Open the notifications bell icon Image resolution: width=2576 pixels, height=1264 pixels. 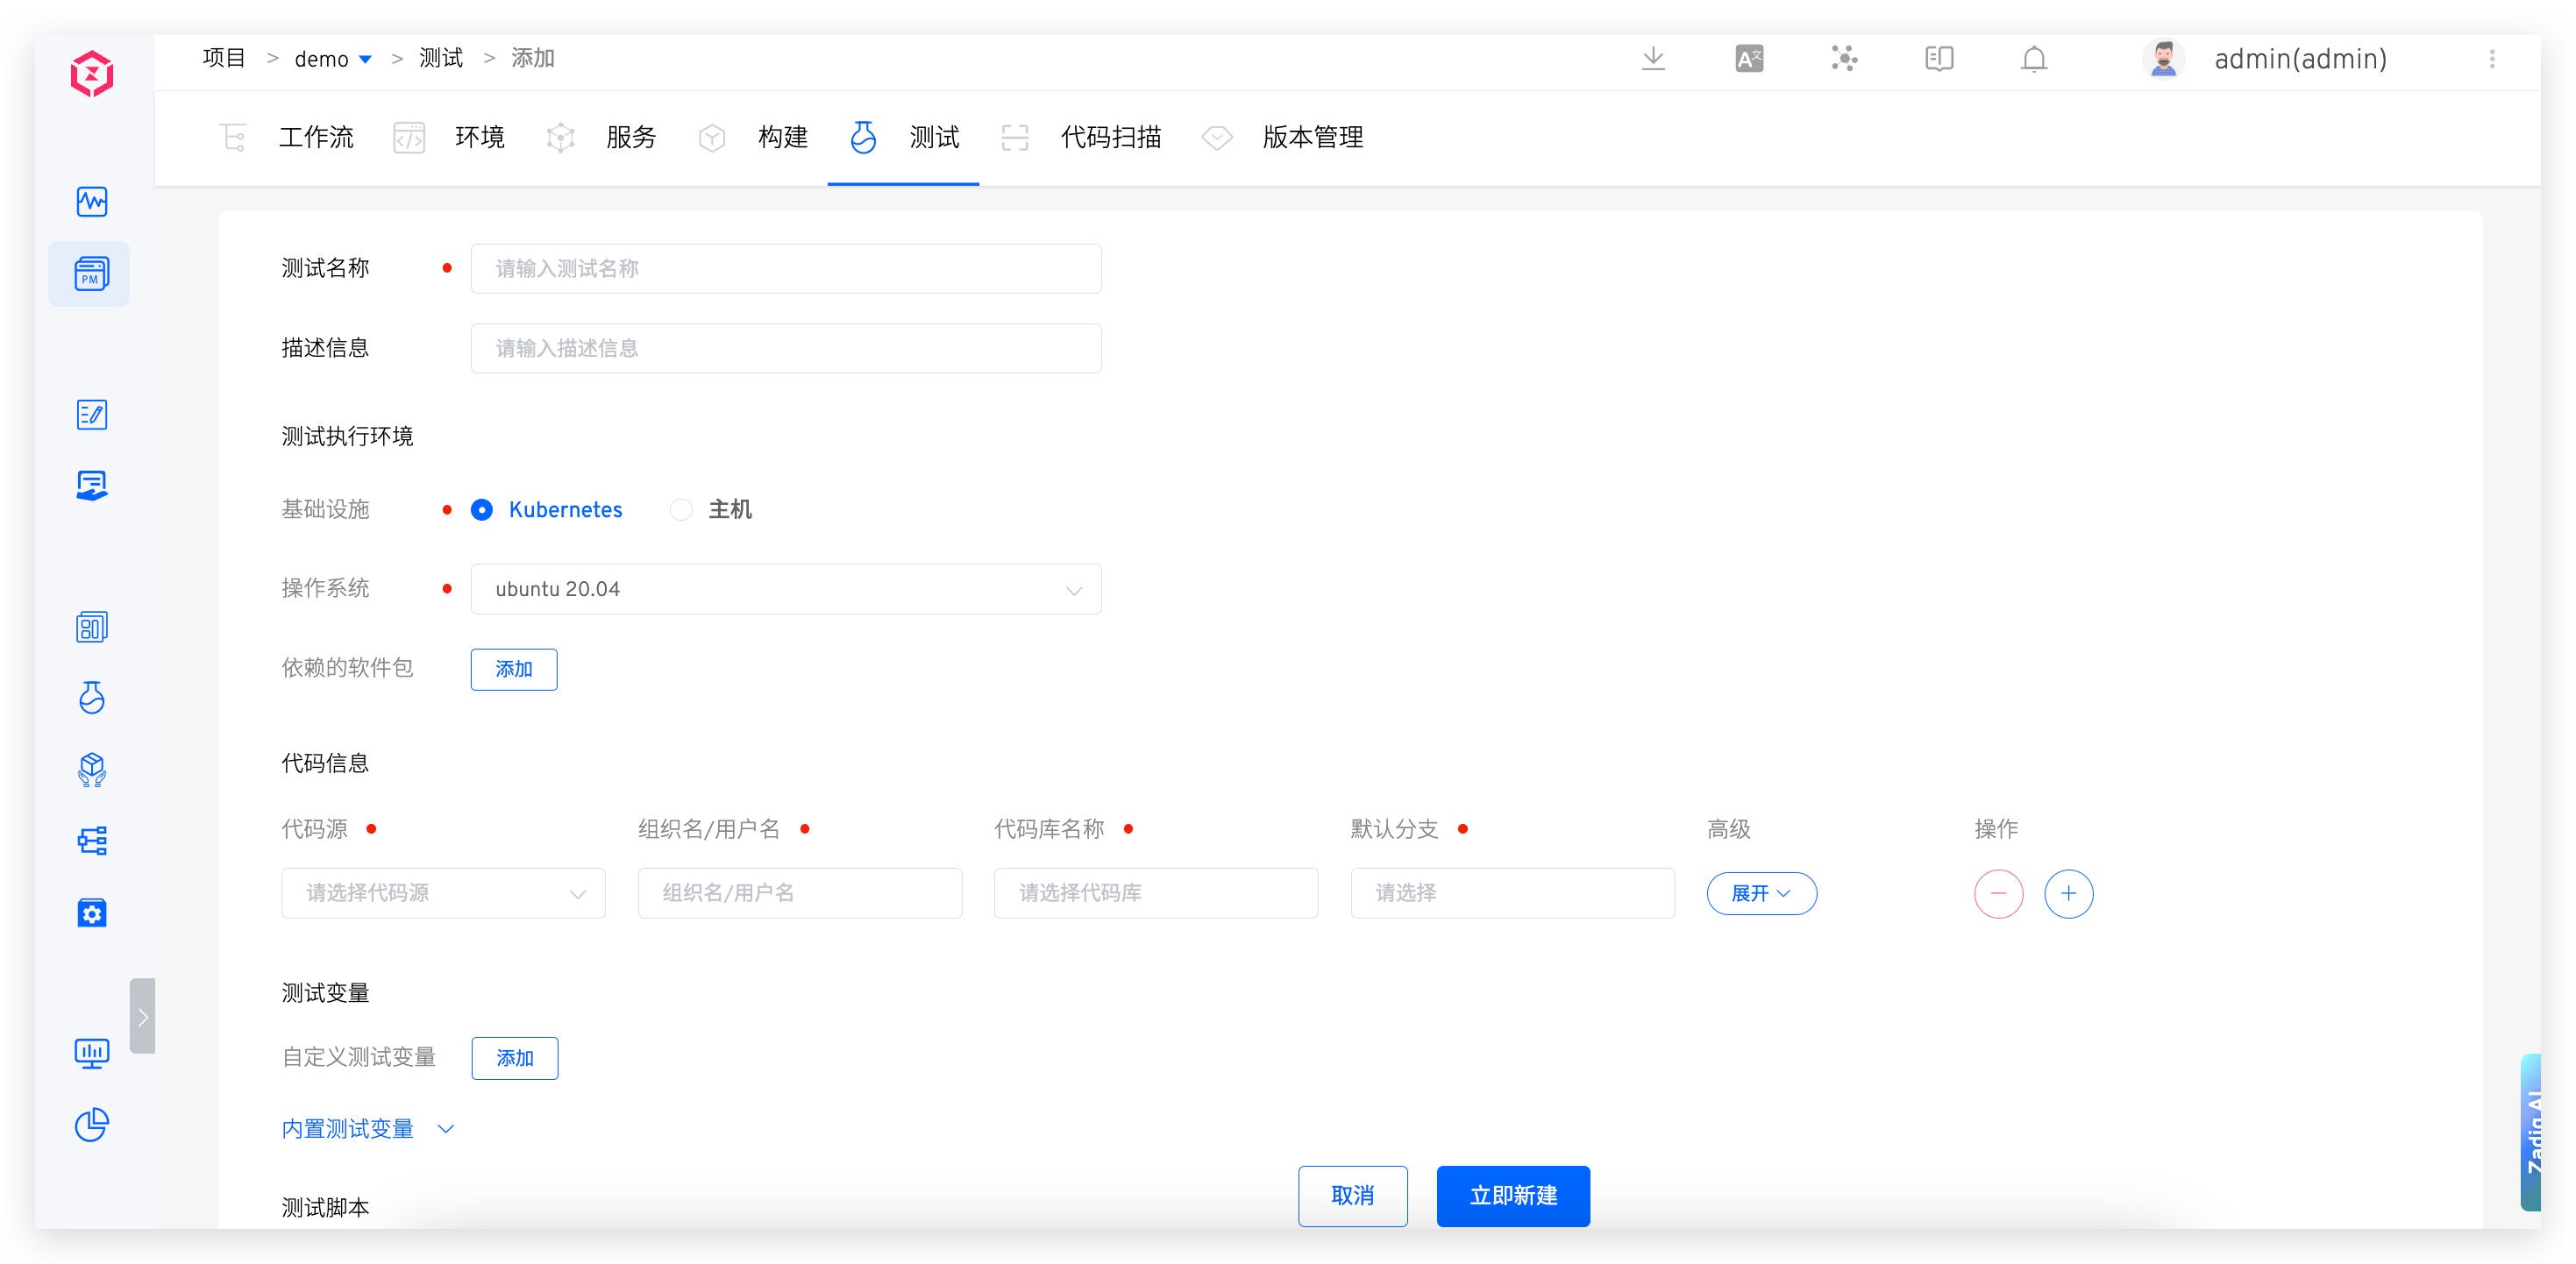[2035, 59]
